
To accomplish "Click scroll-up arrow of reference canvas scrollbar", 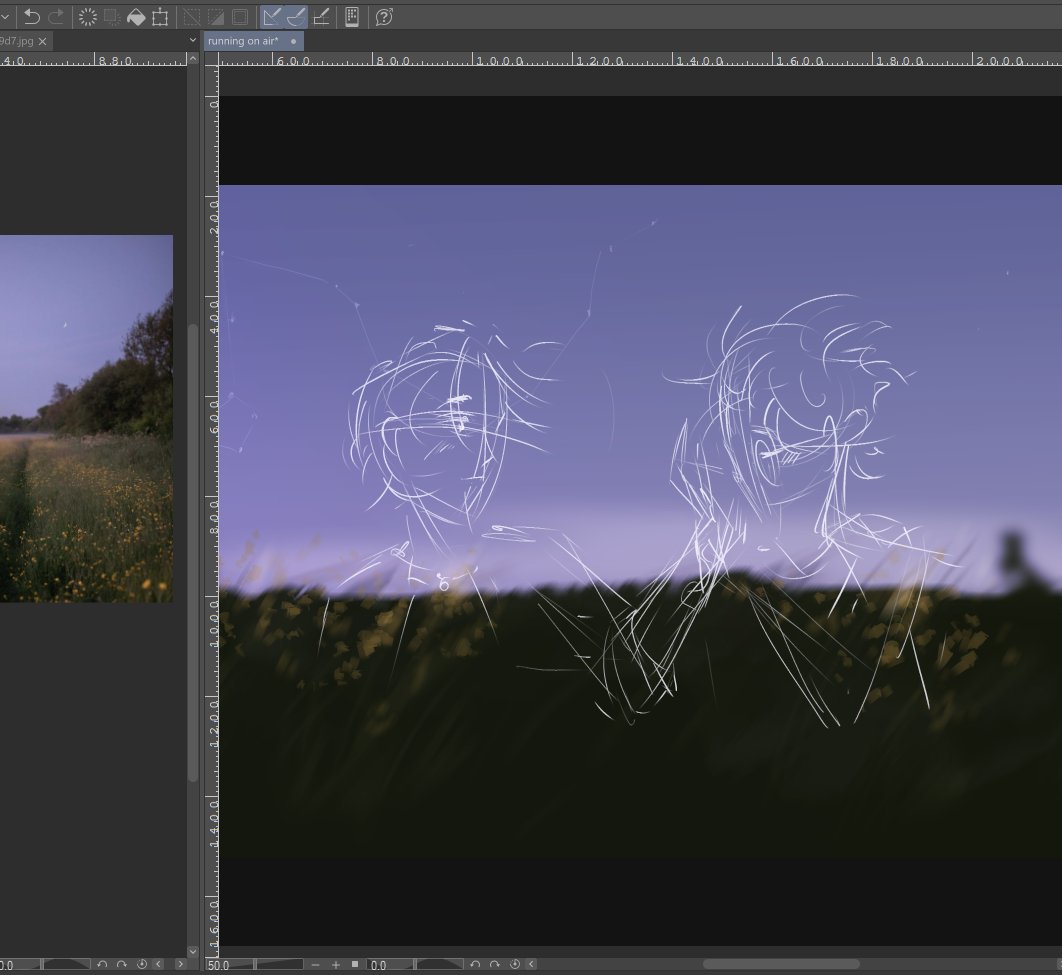I will coord(193,59).
